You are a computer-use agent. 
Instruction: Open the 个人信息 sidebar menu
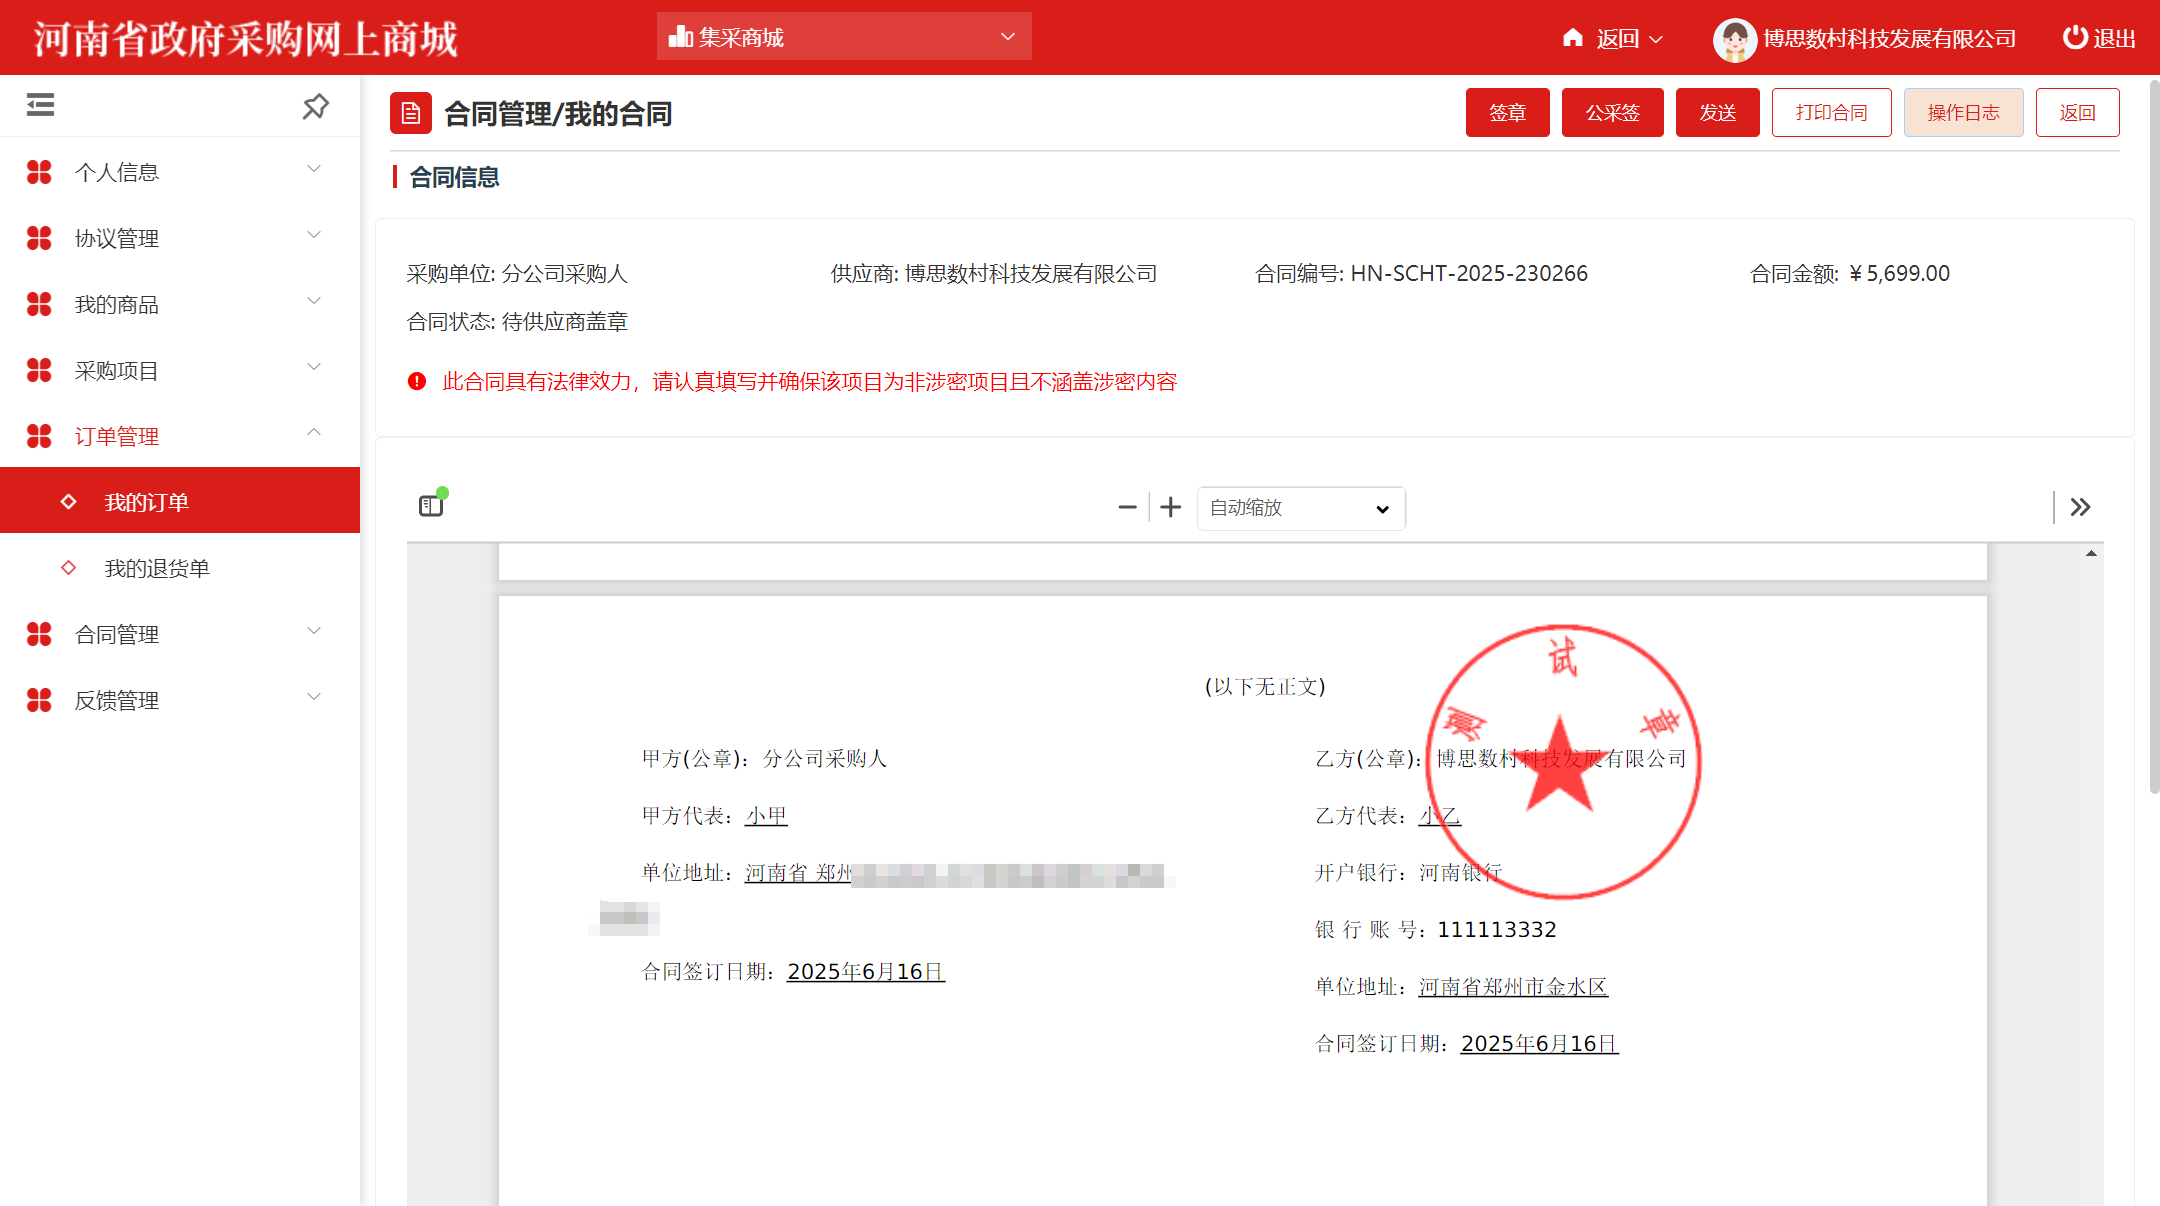(180, 172)
